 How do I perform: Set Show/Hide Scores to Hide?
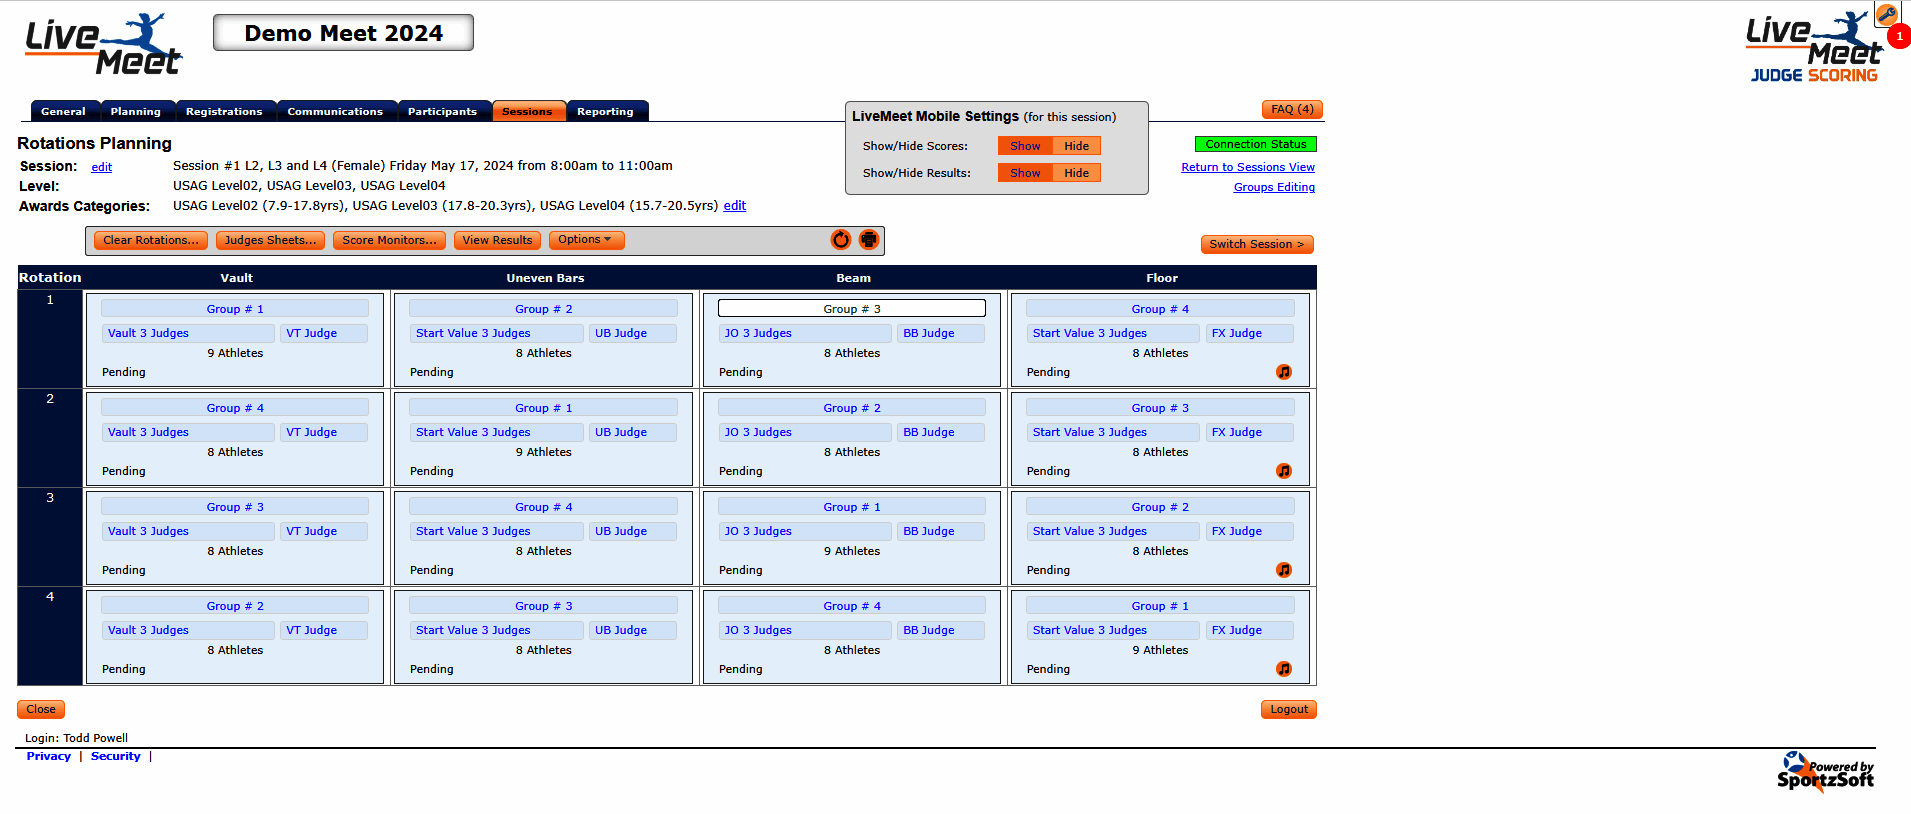pyautogui.click(x=1076, y=146)
